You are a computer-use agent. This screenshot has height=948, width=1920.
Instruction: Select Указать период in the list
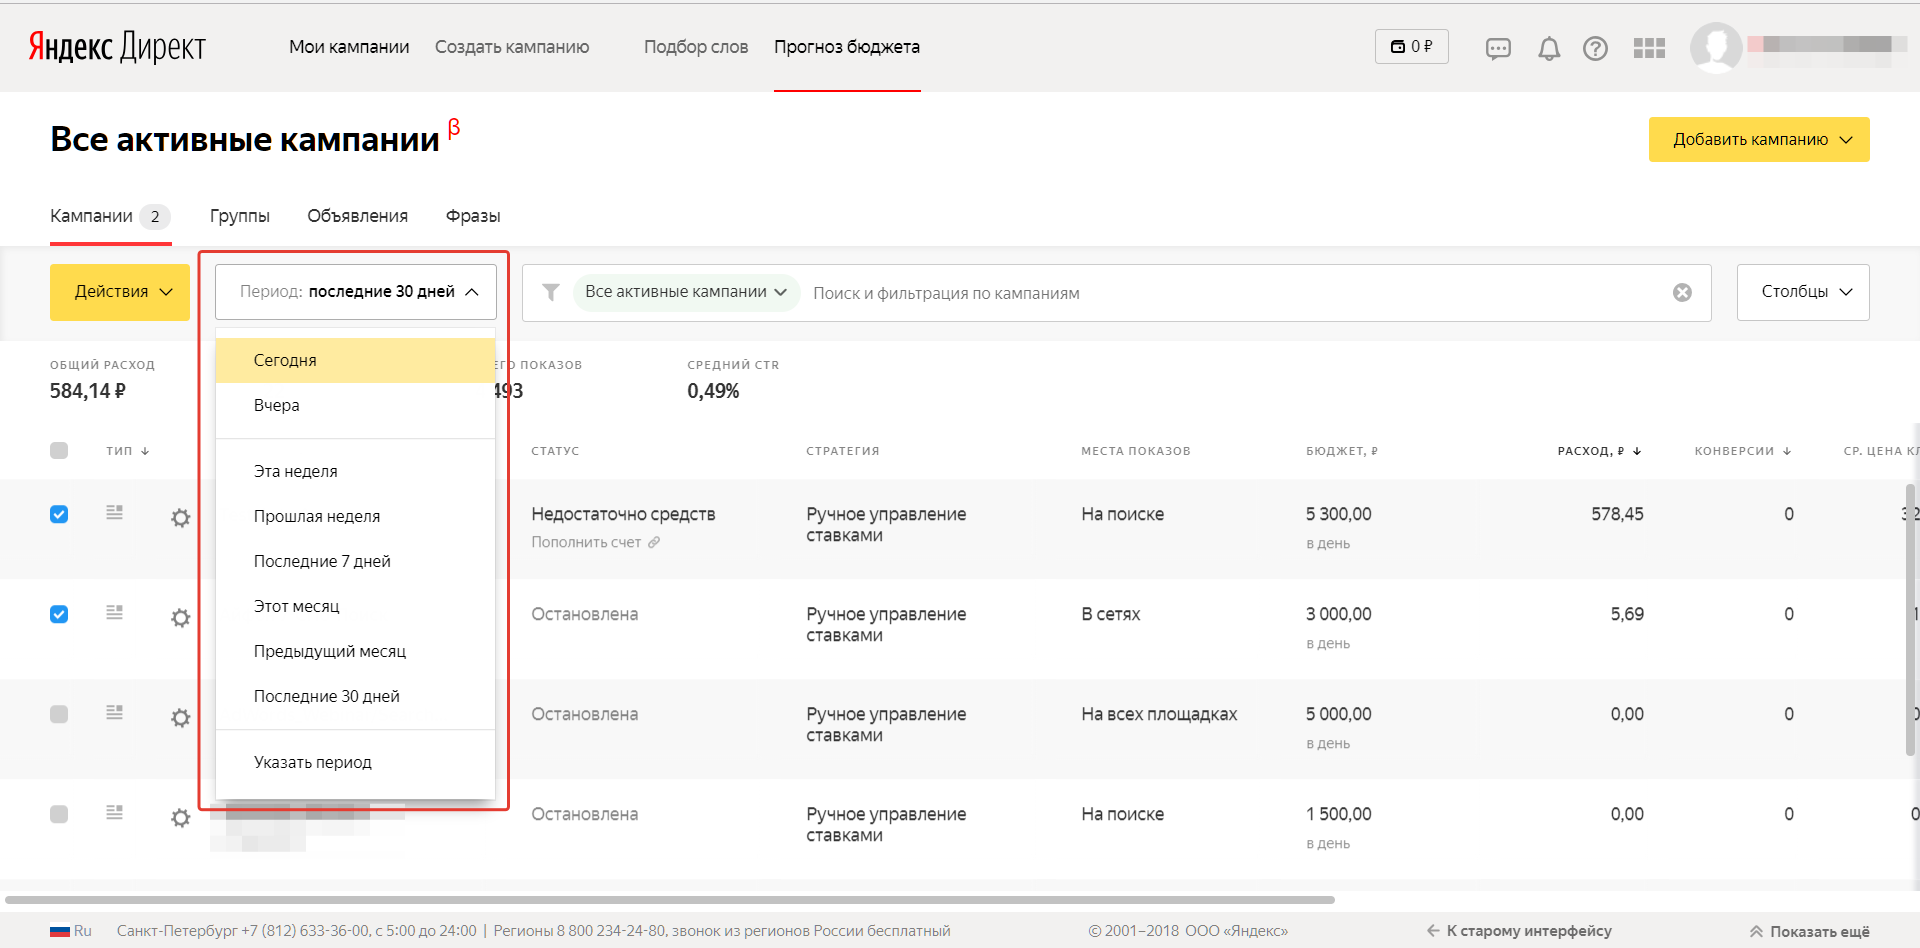point(312,761)
